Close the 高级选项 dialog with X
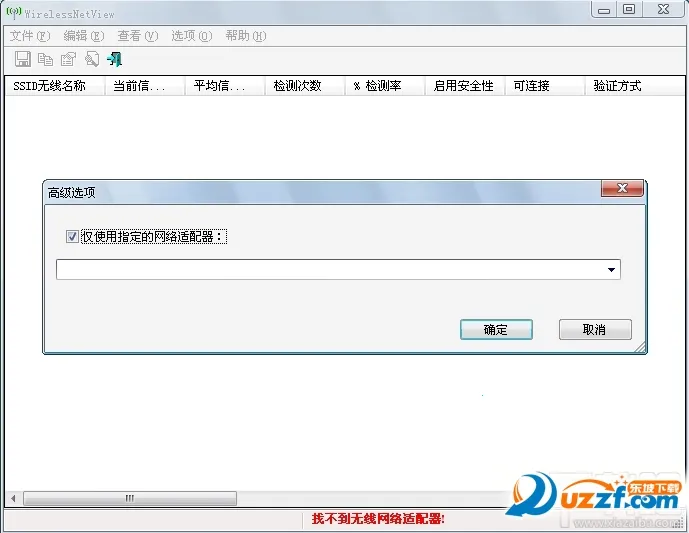The height and width of the screenshot is (533, 689). pos(621,189)
